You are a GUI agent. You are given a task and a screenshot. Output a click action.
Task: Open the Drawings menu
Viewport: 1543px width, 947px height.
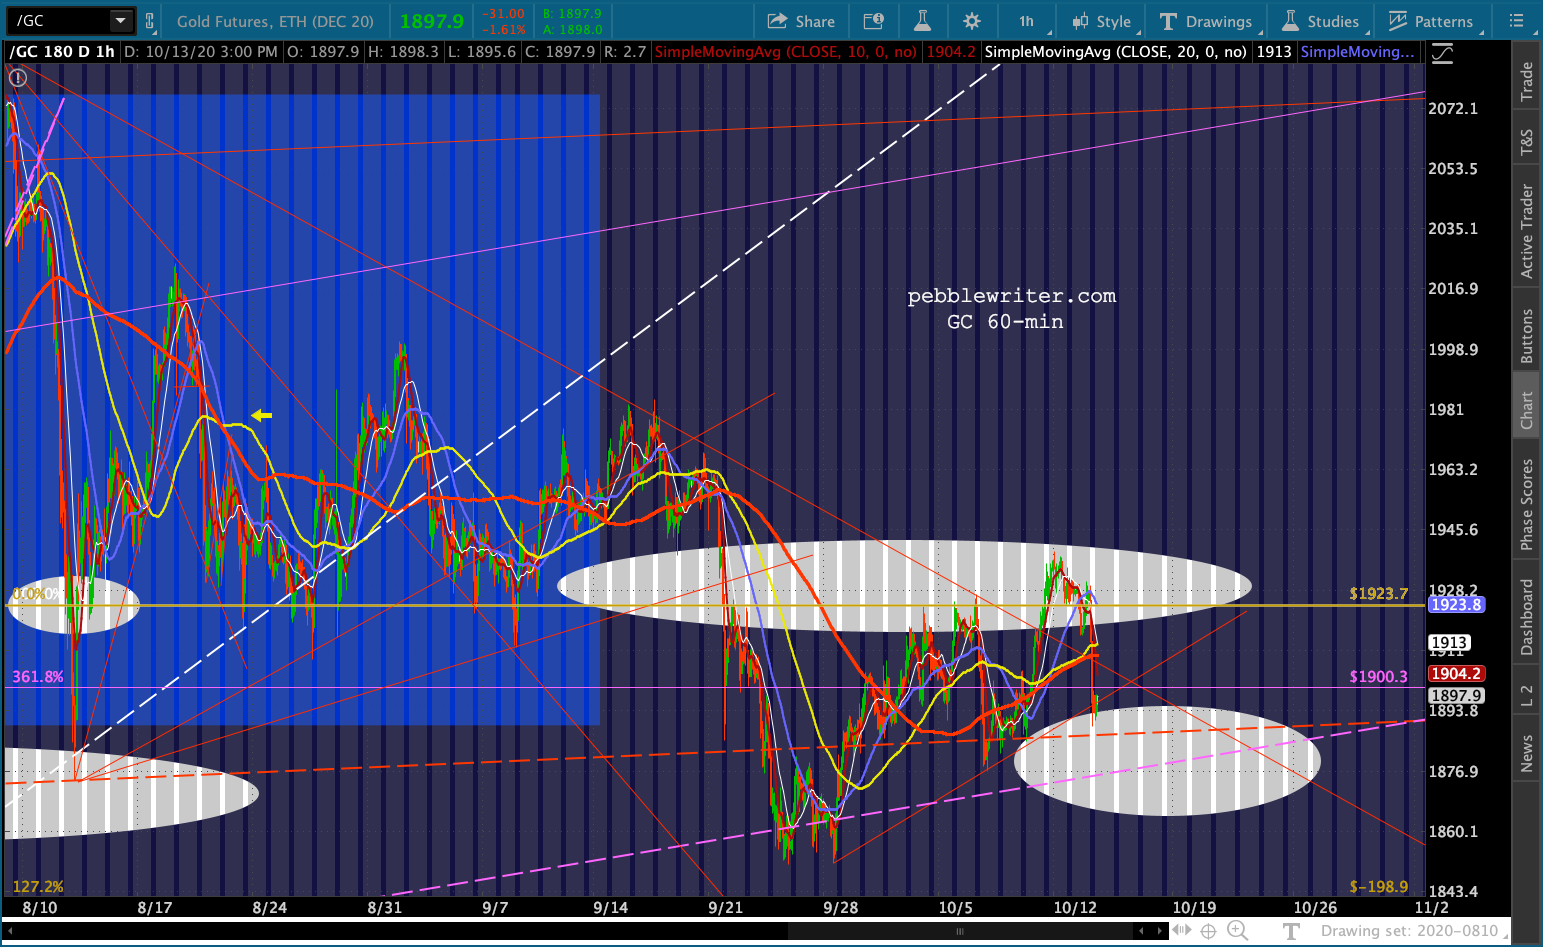(1206, 21)
